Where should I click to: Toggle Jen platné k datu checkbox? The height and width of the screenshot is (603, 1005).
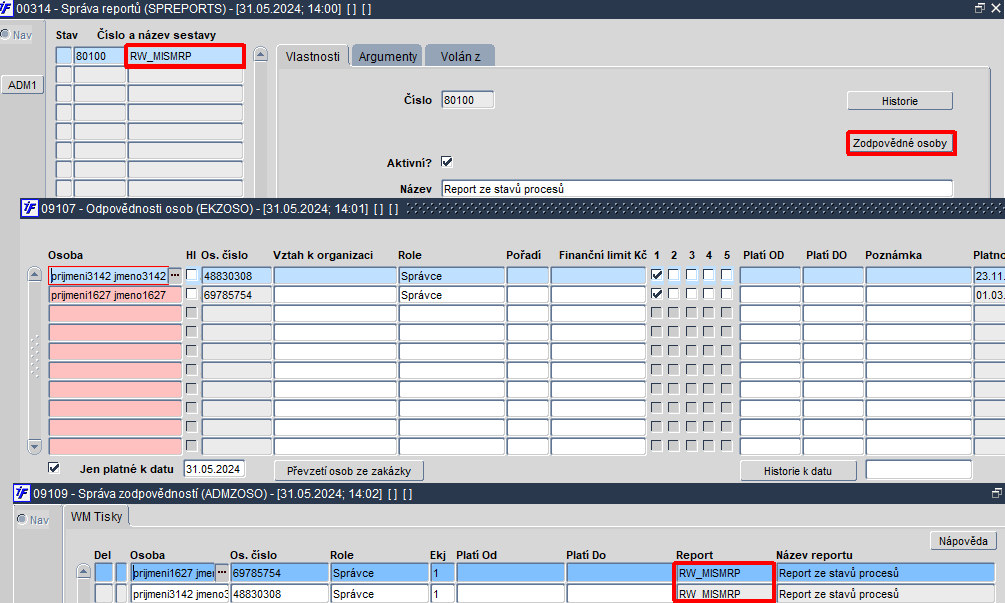tap(54, 468)
